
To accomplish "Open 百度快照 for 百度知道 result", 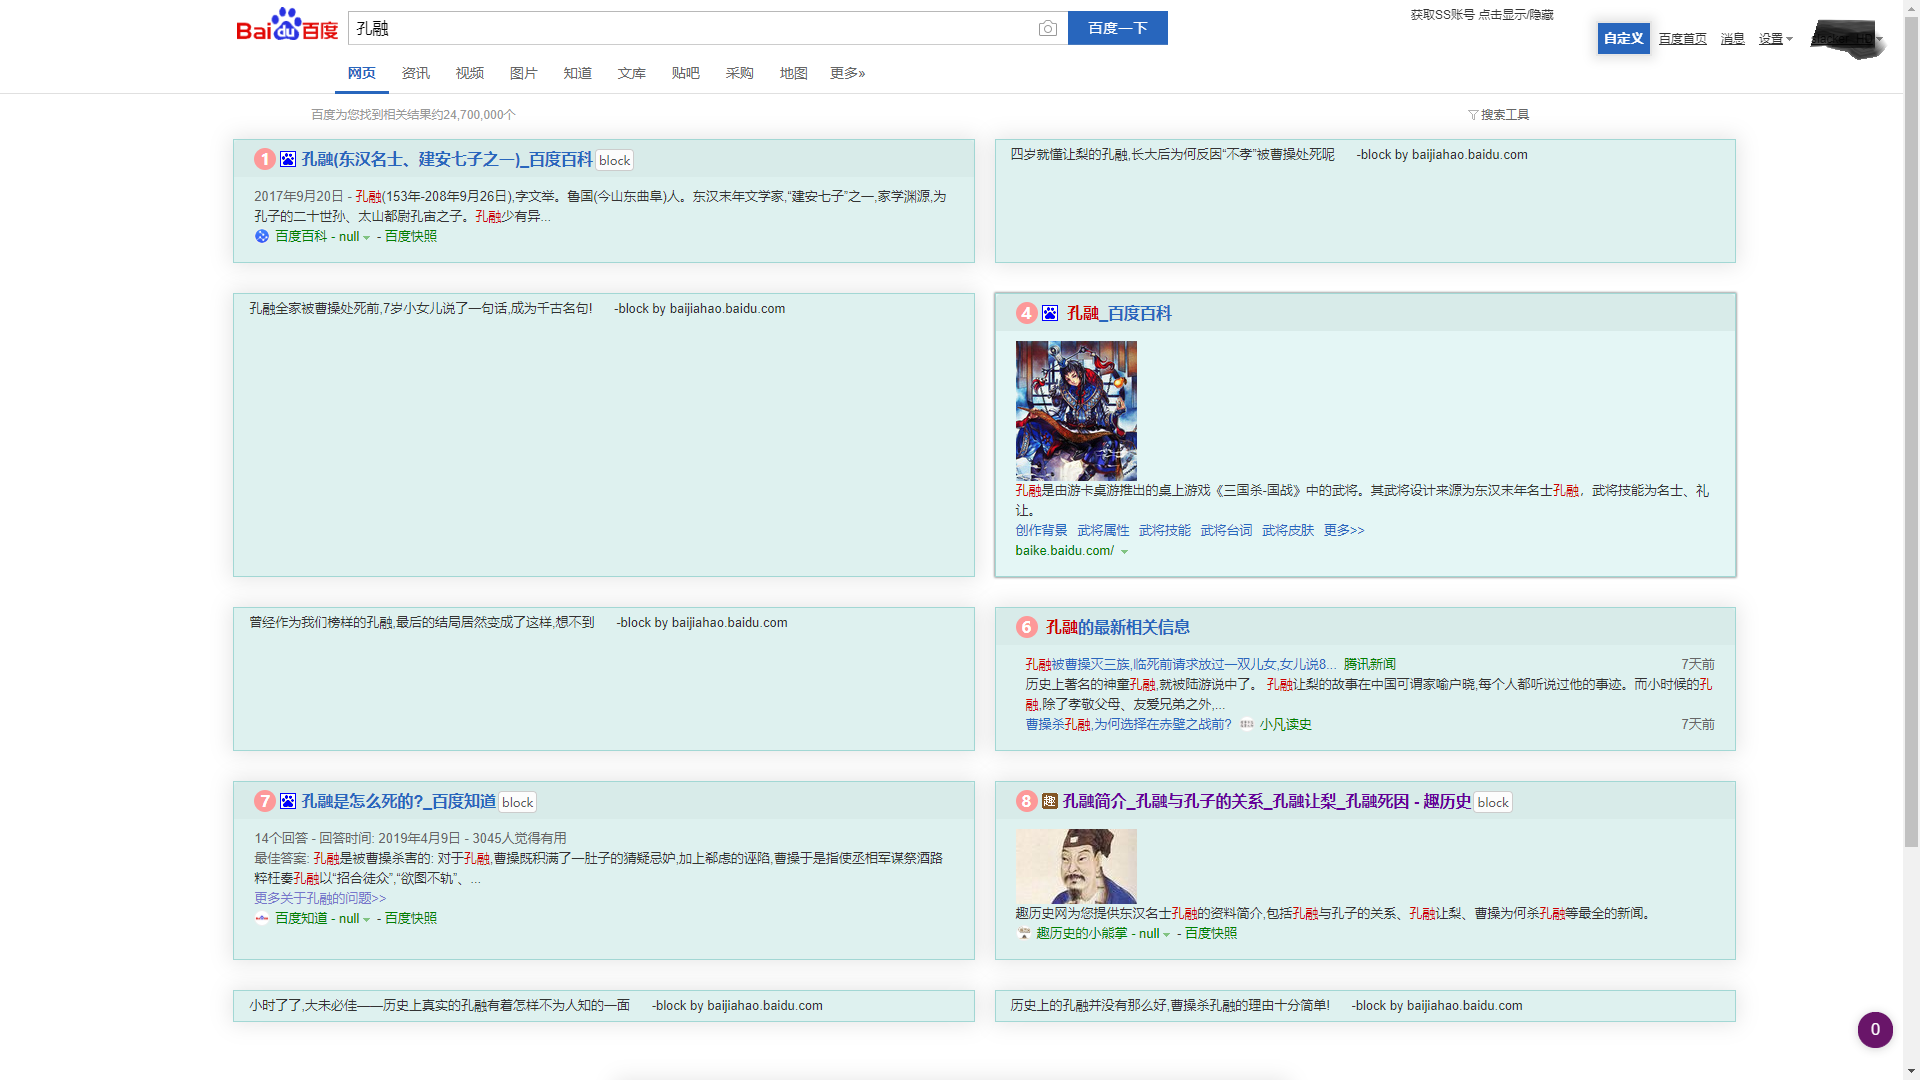I will click(410, 918).
